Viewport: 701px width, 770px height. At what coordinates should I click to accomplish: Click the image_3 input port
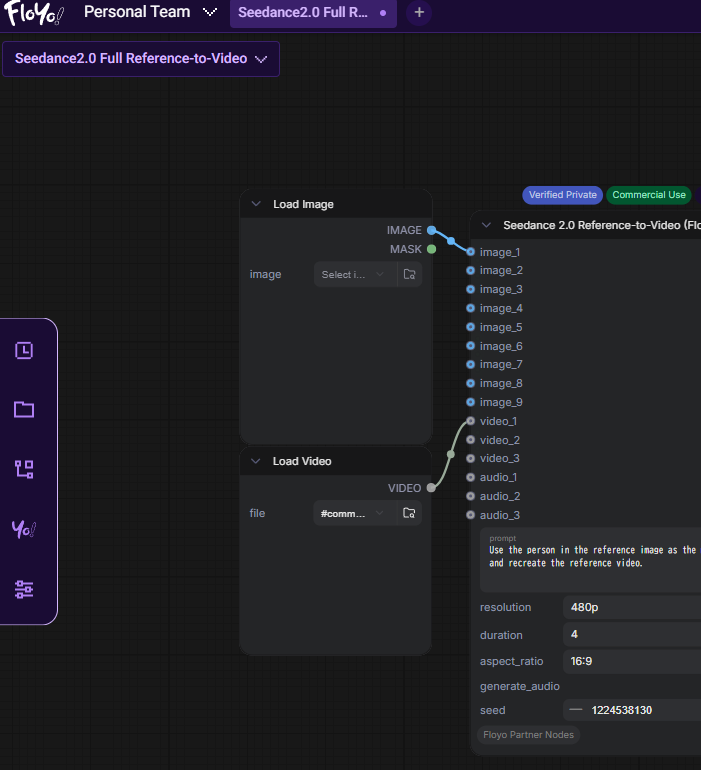click(471, 289)
